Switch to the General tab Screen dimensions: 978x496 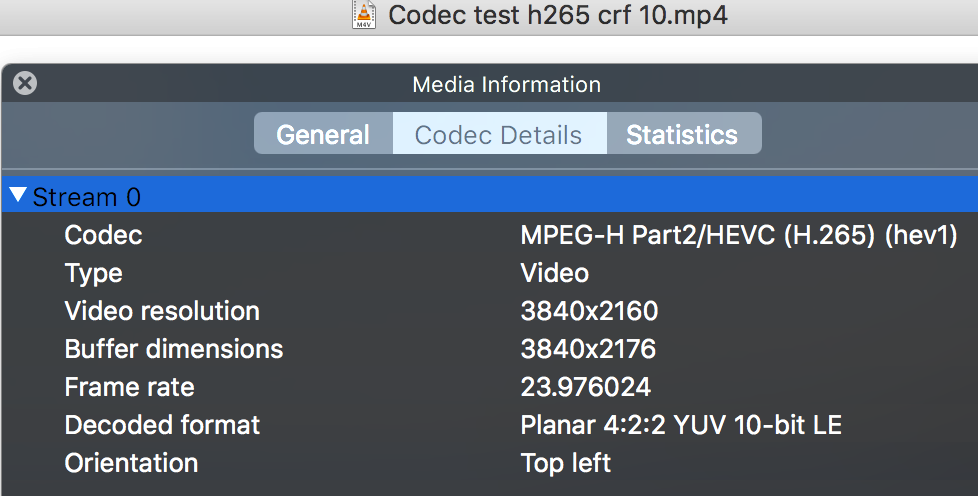tap(323, 134)
